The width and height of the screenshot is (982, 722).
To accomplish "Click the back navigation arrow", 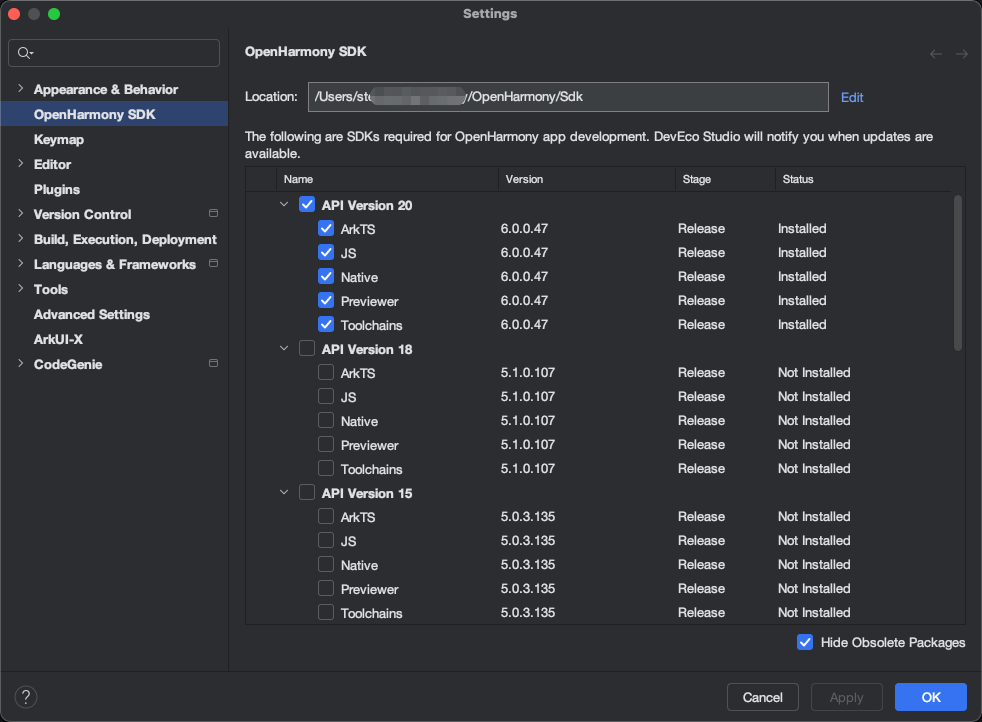I will click(x=936, y=54).
